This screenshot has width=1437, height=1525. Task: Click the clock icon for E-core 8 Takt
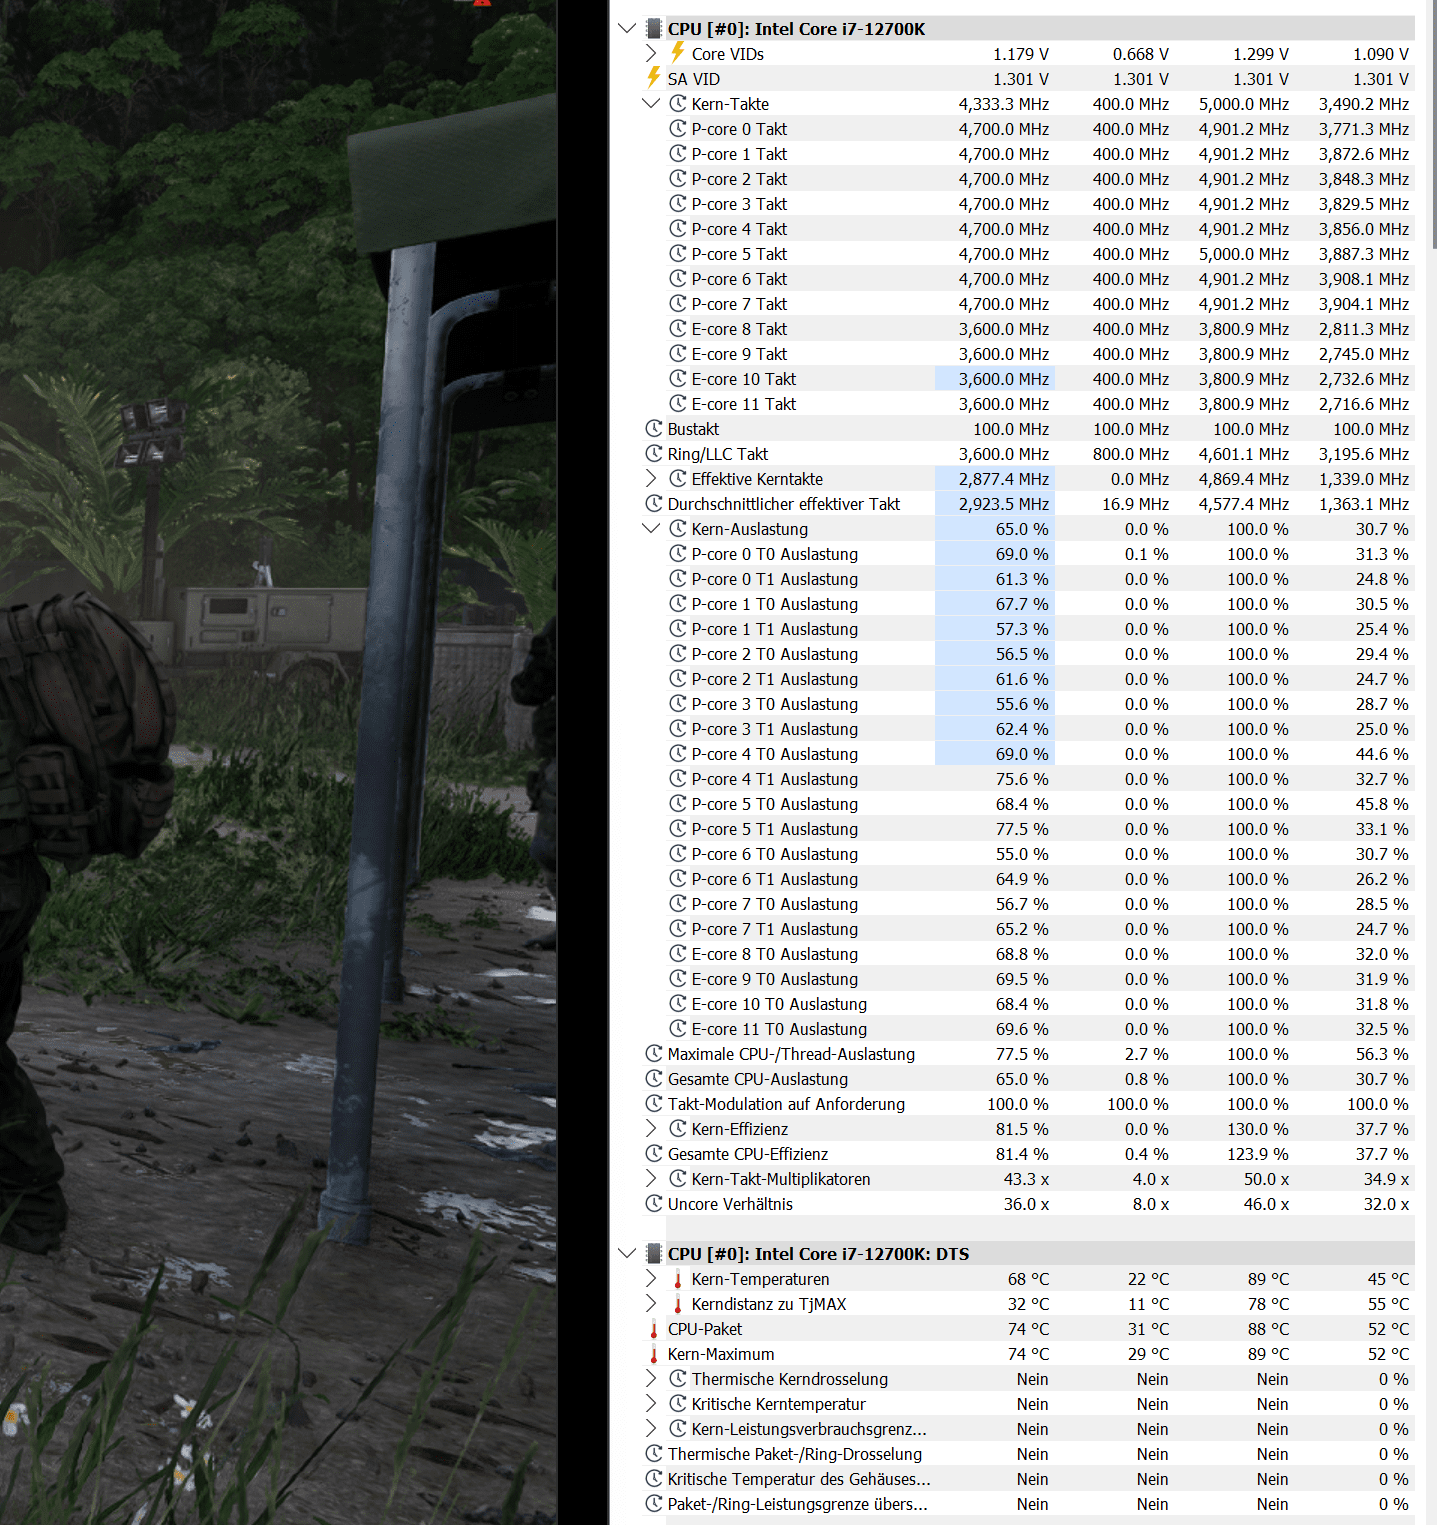pos(678,329)
